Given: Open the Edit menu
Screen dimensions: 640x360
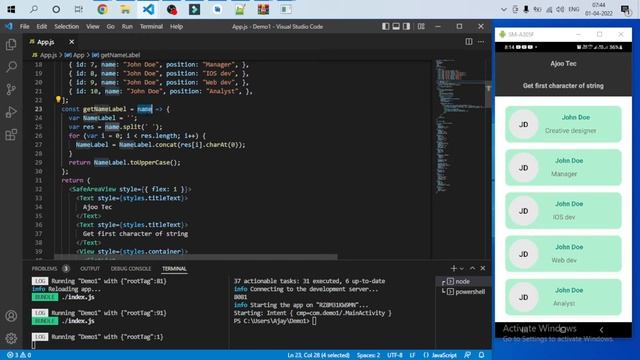Looking at the screenshot, I should [x=42, y=27].
